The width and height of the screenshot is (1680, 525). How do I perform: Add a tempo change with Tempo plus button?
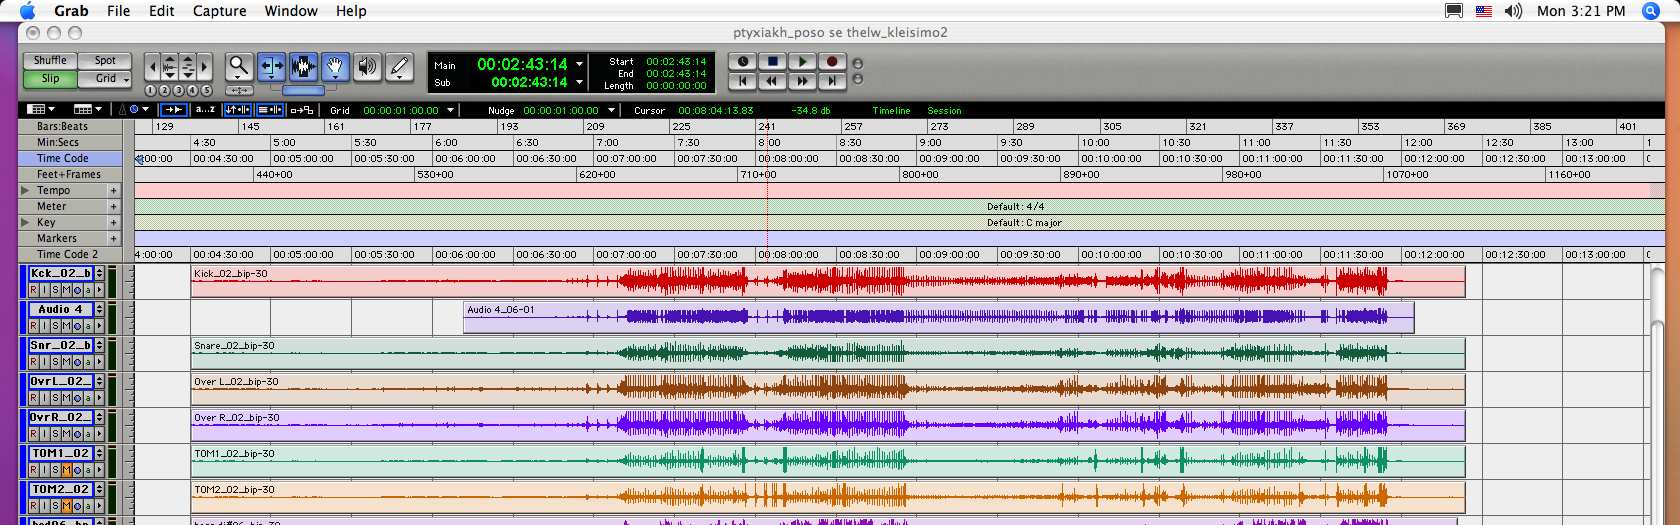[x=113, y=190]
